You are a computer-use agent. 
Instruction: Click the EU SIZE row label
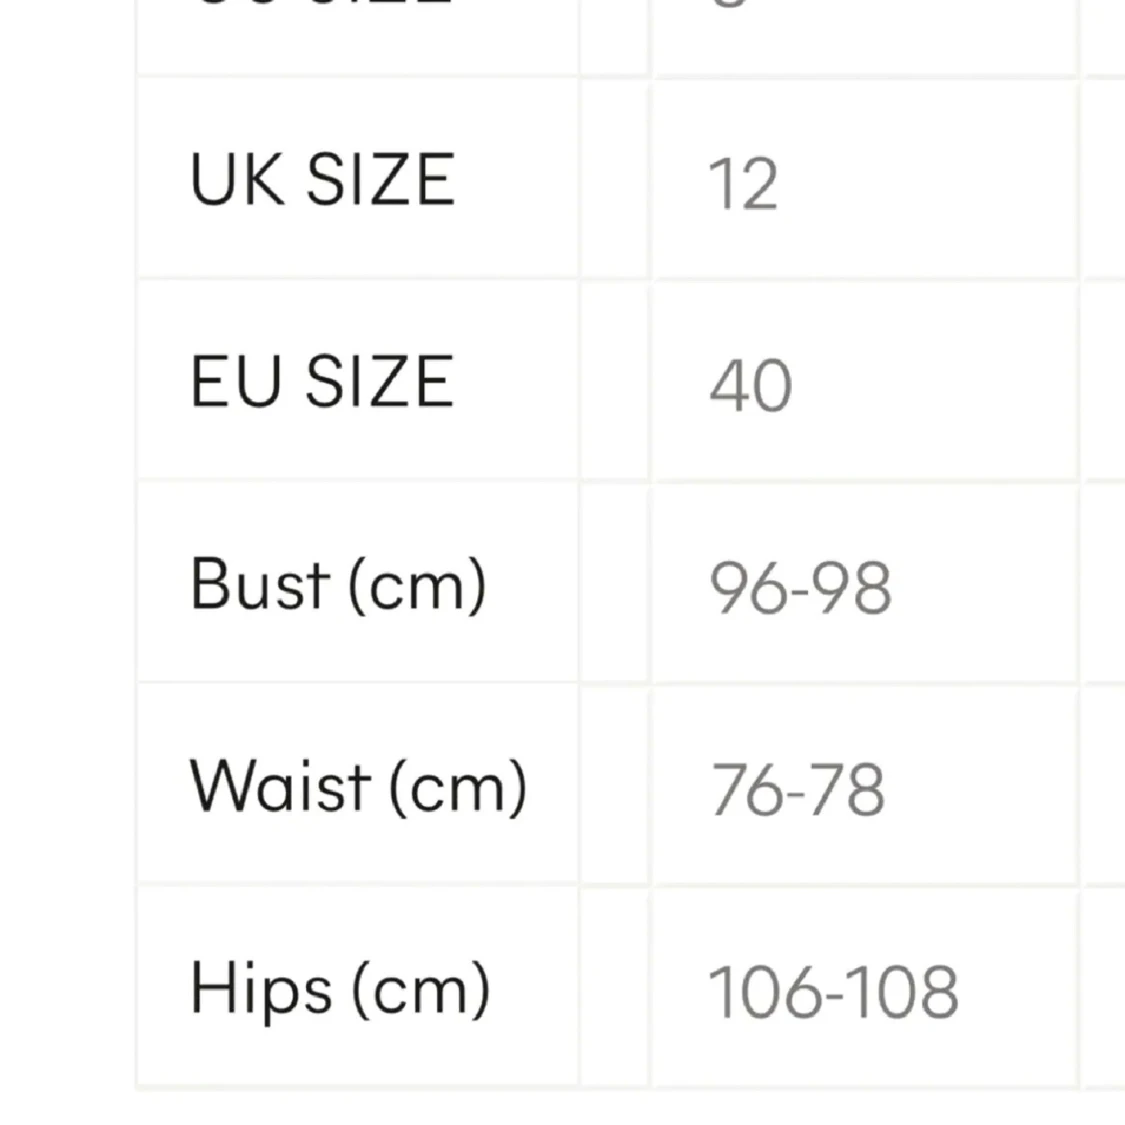tap(322, 382)
